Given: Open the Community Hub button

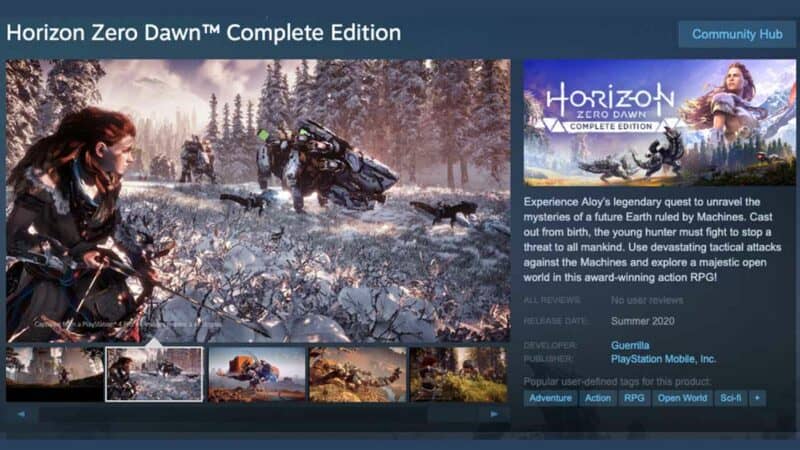Looking at the screenshot, I should pos(737,34).
